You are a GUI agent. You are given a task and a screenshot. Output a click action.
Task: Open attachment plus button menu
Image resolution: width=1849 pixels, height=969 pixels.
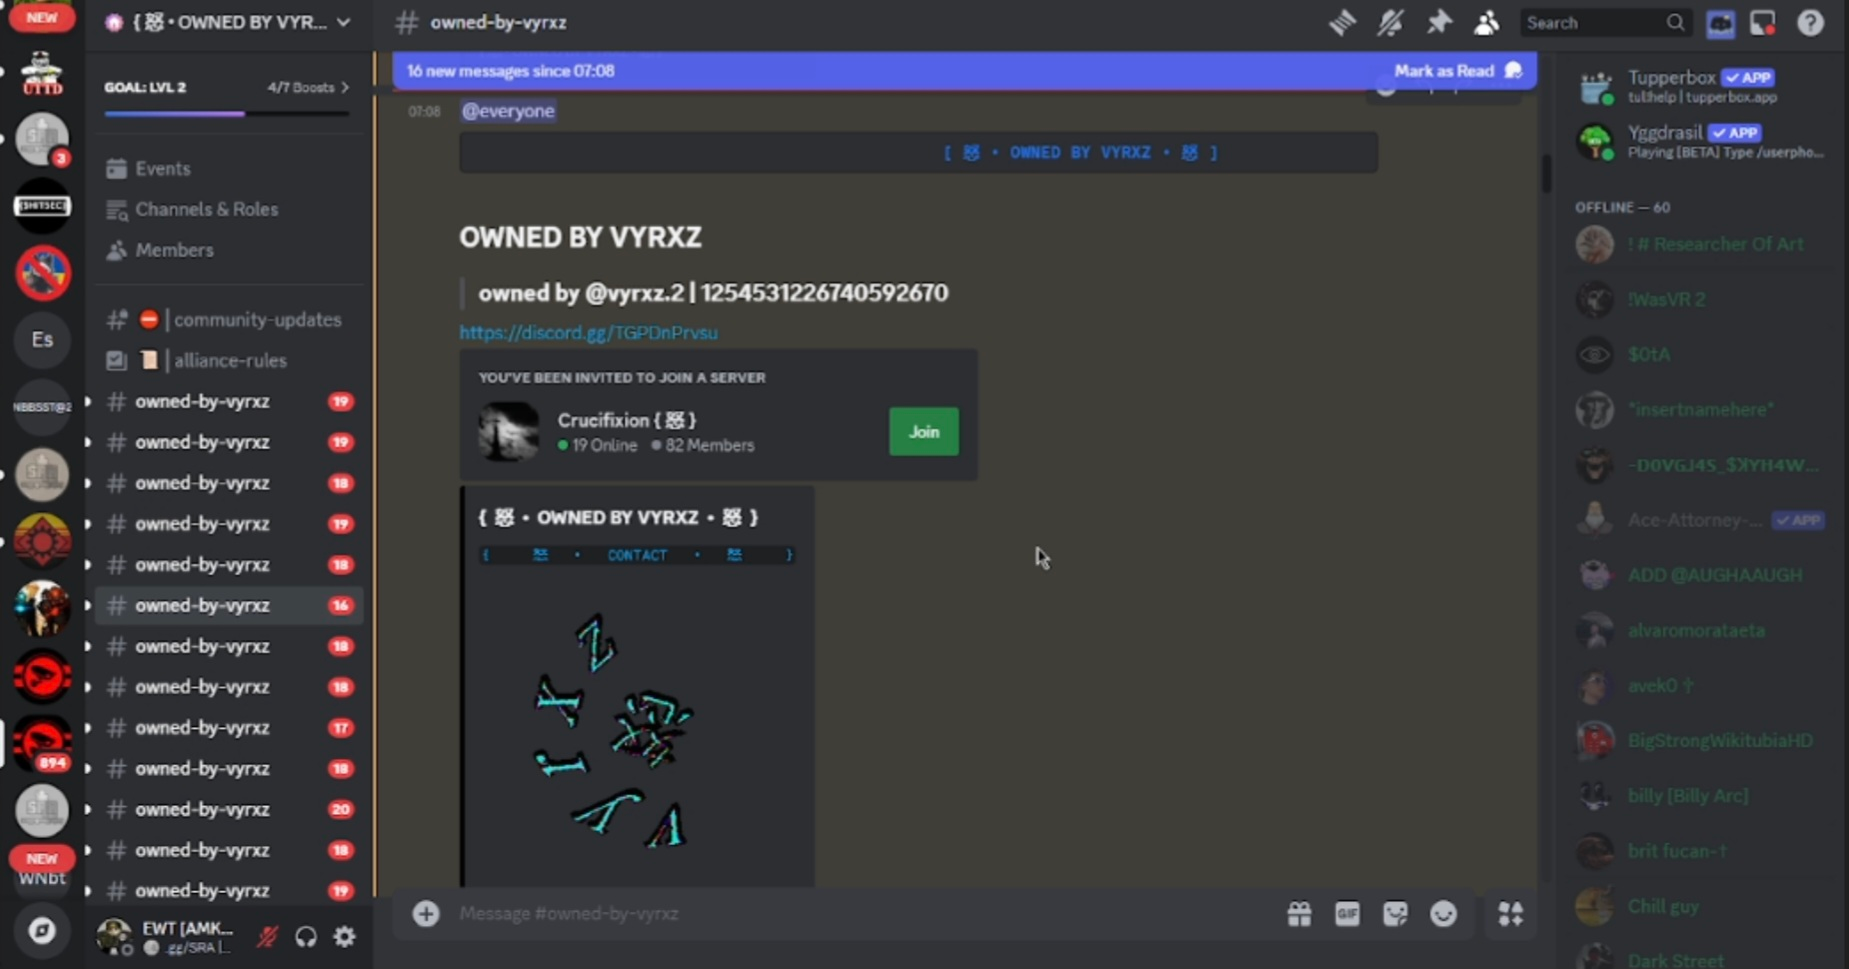(x=426, y=914)
